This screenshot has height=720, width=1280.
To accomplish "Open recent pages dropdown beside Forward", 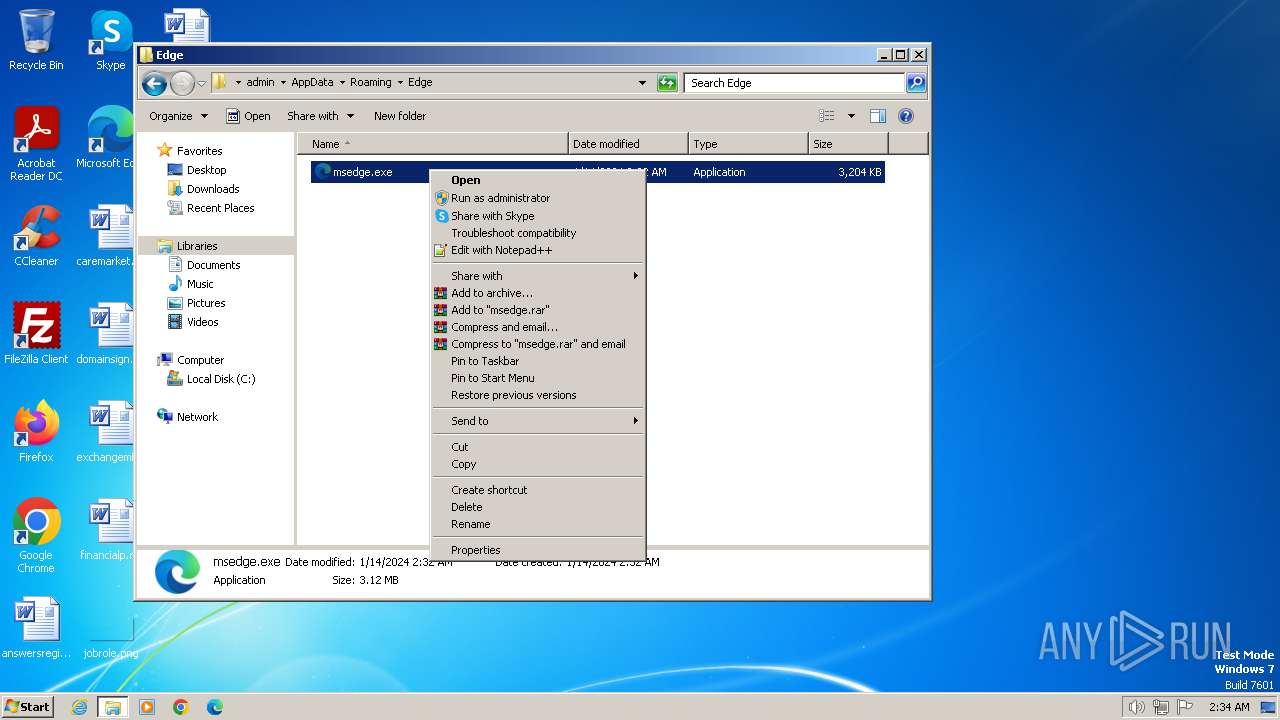I will click(202, 83).
